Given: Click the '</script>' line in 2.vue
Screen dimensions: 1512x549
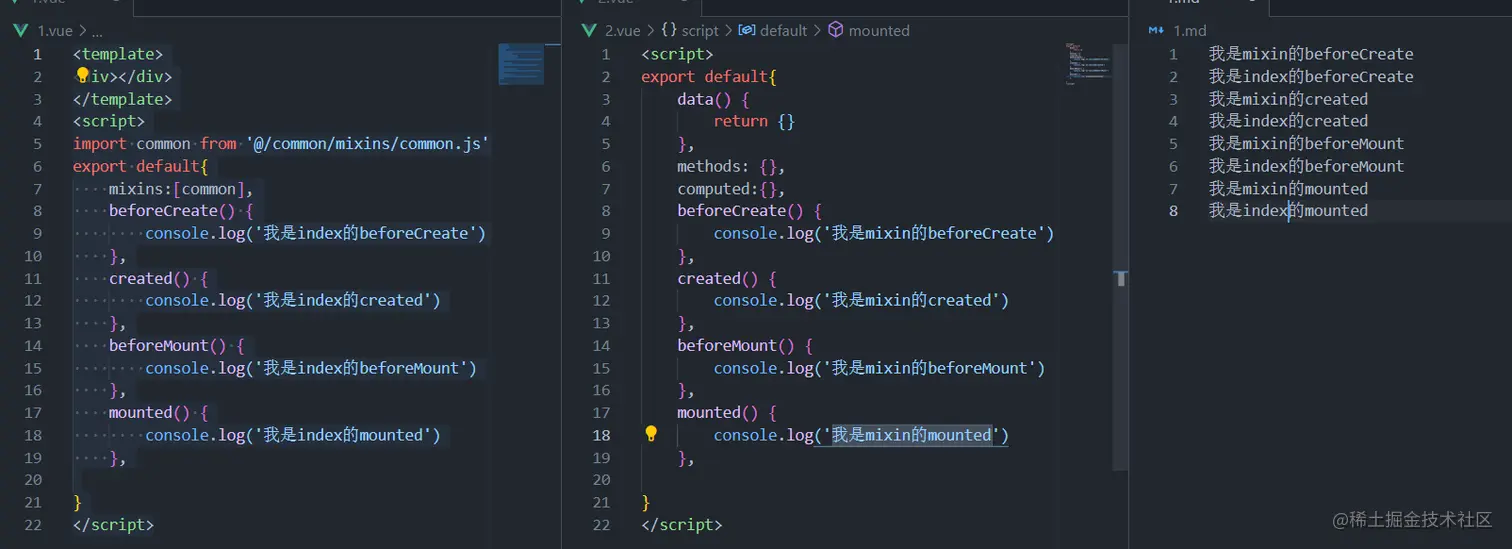Looking at the screenshot, I should (x=681, y=525).
